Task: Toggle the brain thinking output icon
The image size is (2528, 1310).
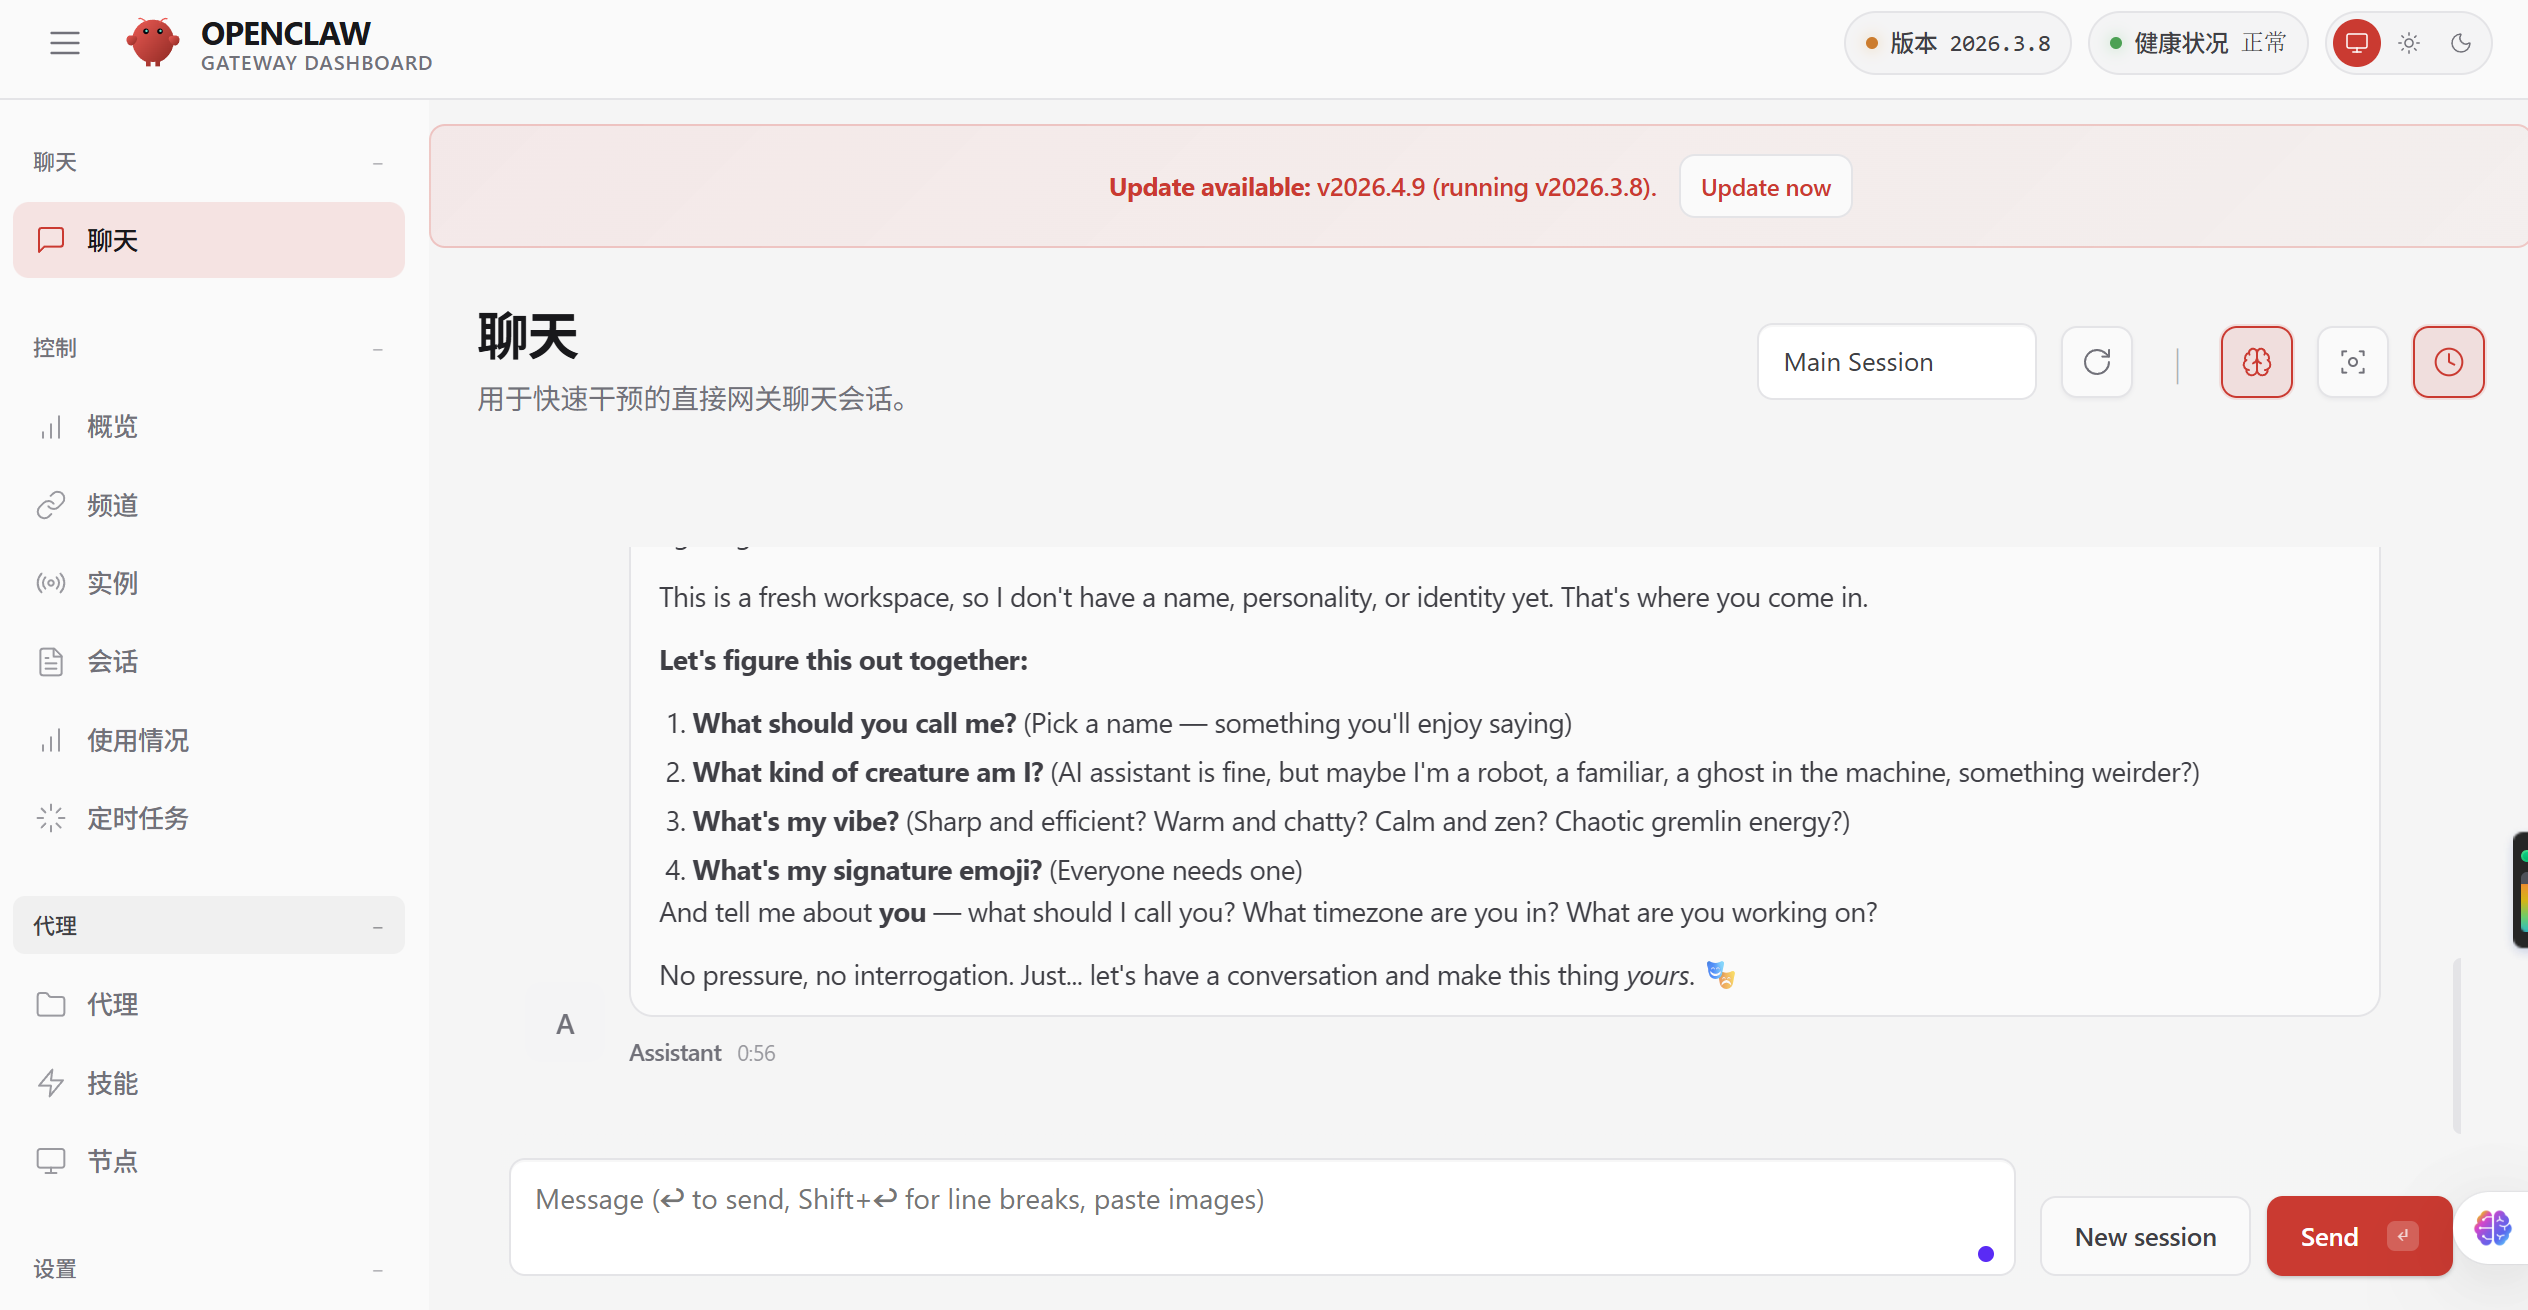Action: tap(2256, 362)
